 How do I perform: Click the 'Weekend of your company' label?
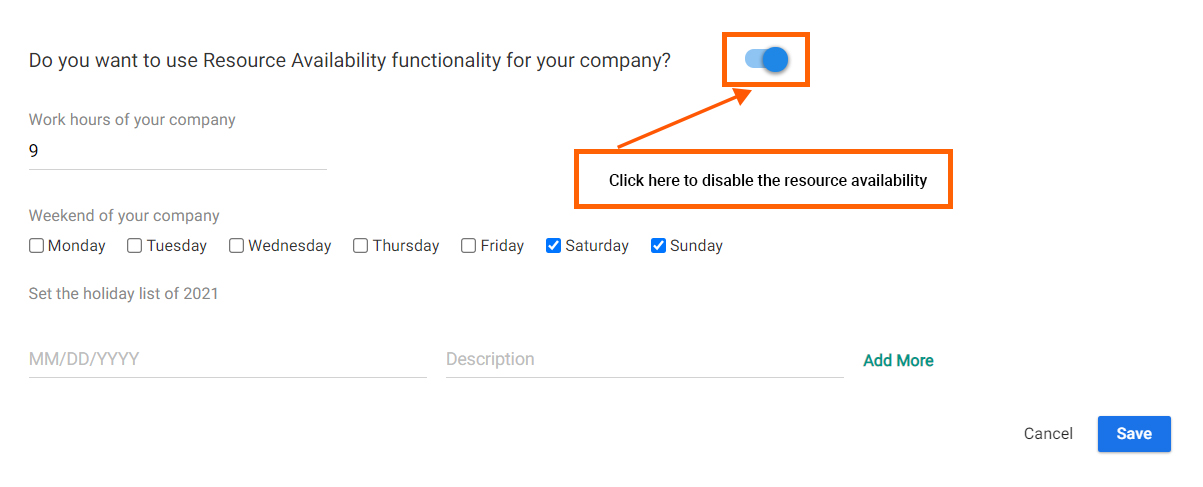[124, 216]
